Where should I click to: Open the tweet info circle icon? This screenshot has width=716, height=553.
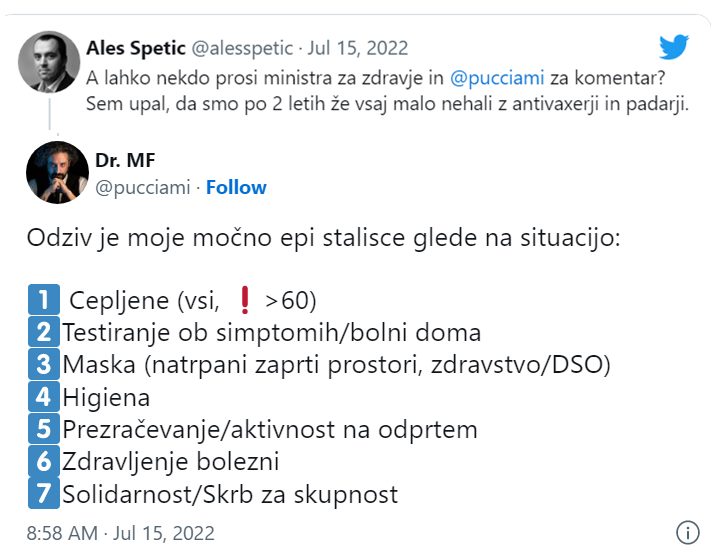coord(687,532)
